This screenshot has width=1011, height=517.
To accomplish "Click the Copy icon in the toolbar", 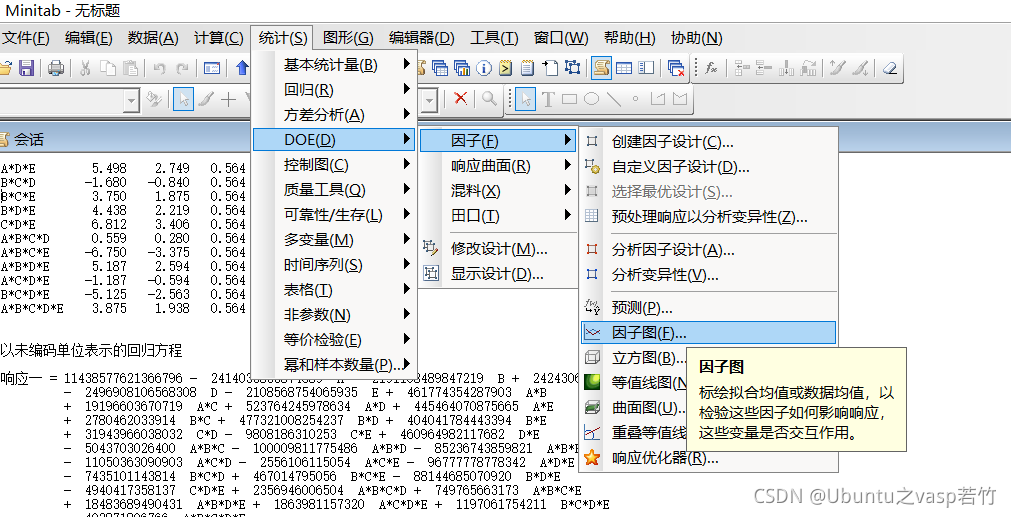I will [x=108, y=68].
